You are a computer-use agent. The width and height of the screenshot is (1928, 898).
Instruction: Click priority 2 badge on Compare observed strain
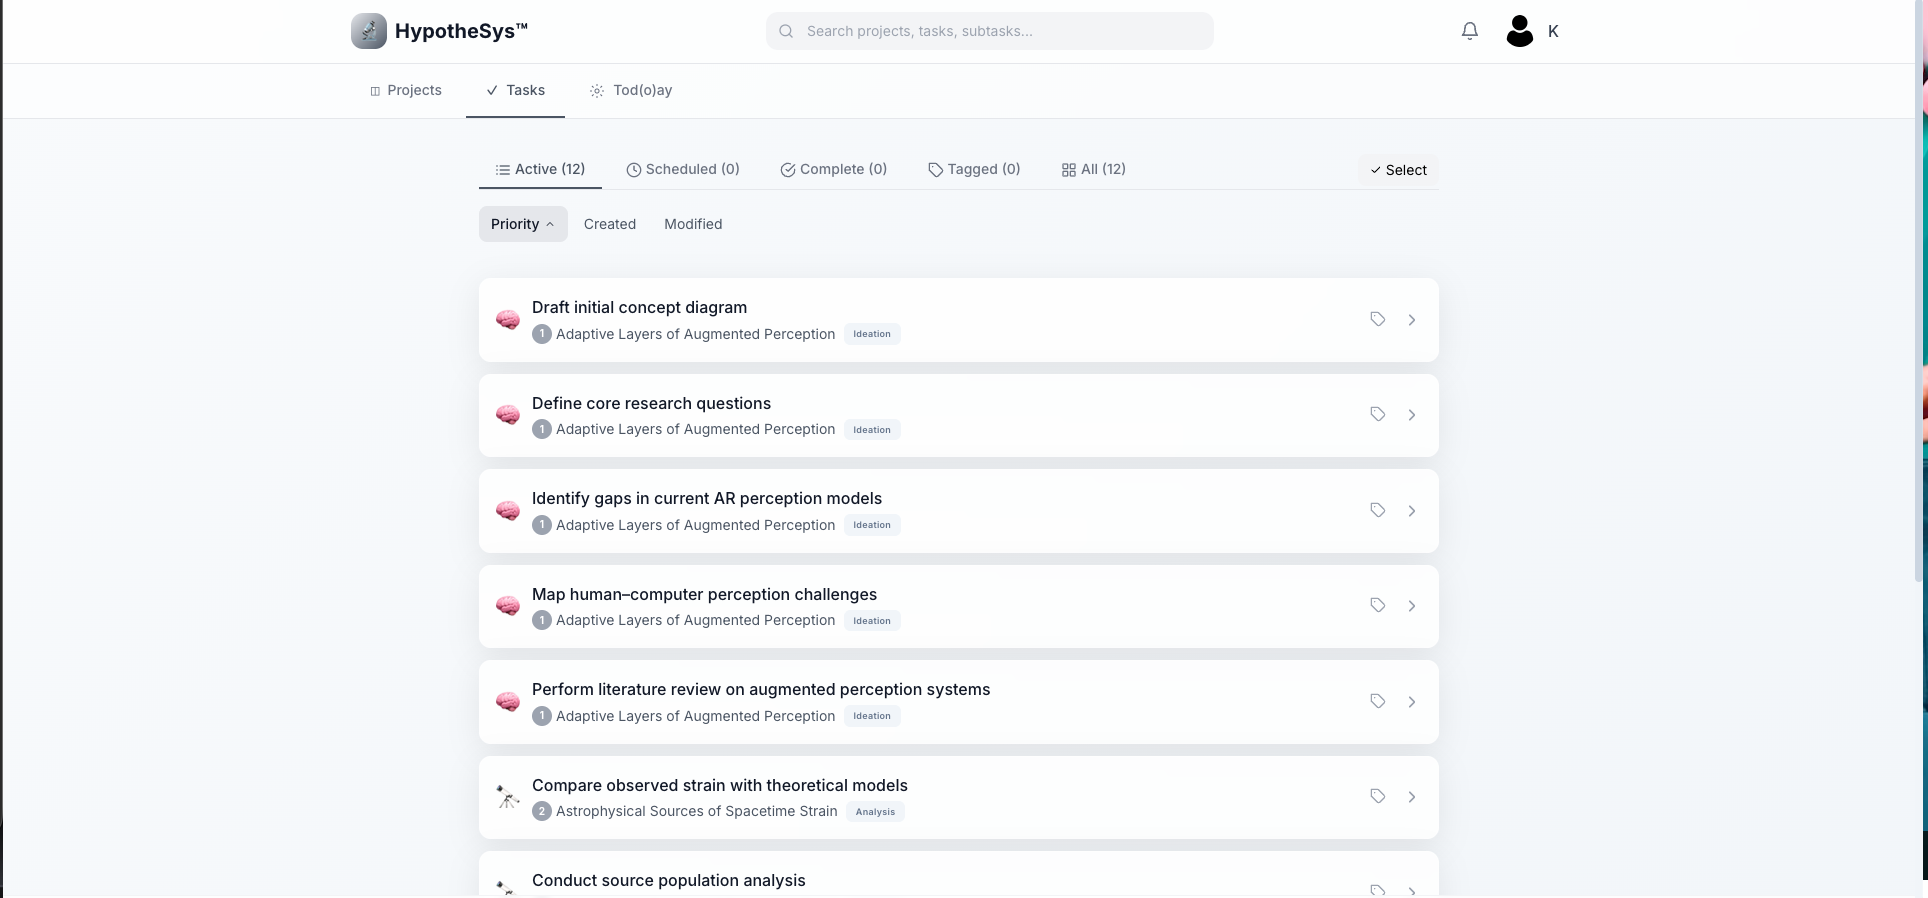[x=542, y=811]
